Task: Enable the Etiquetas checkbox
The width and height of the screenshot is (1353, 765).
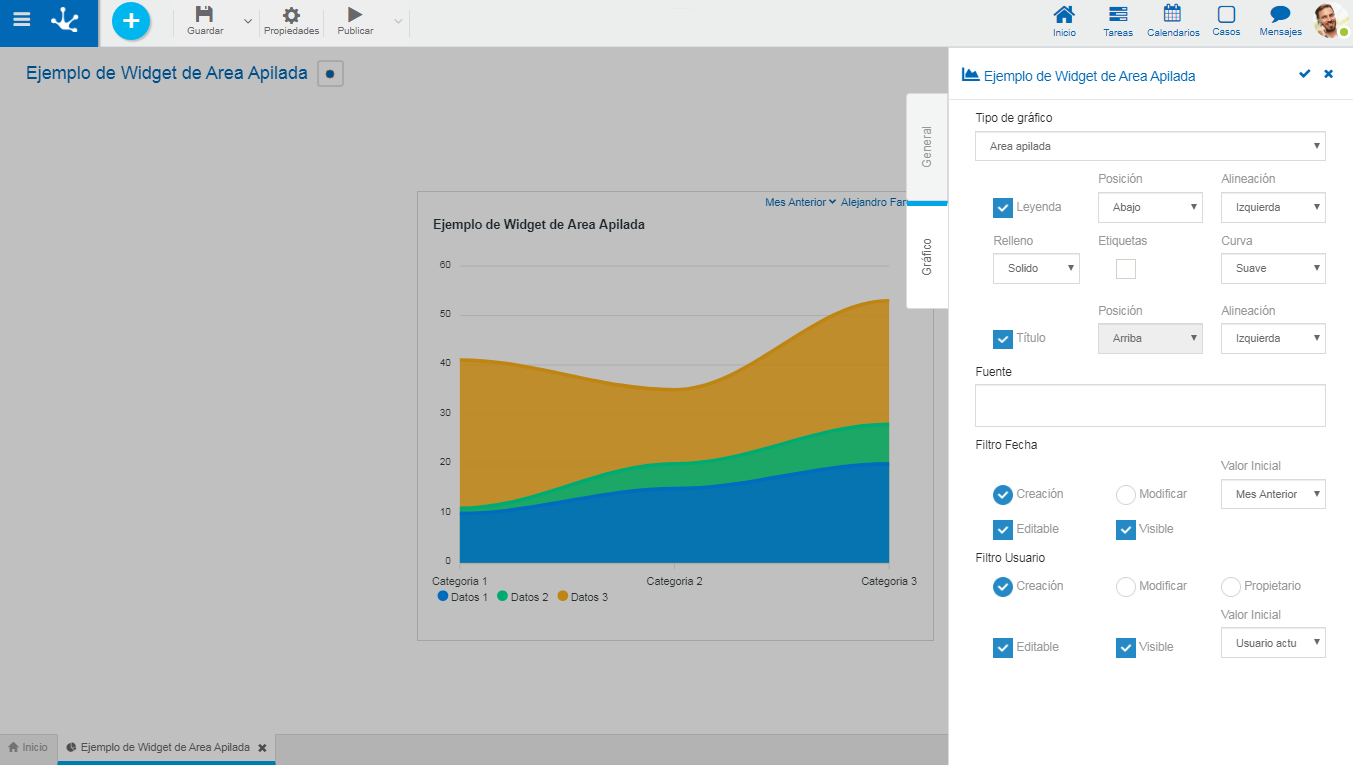Action: pos(1126,268)
